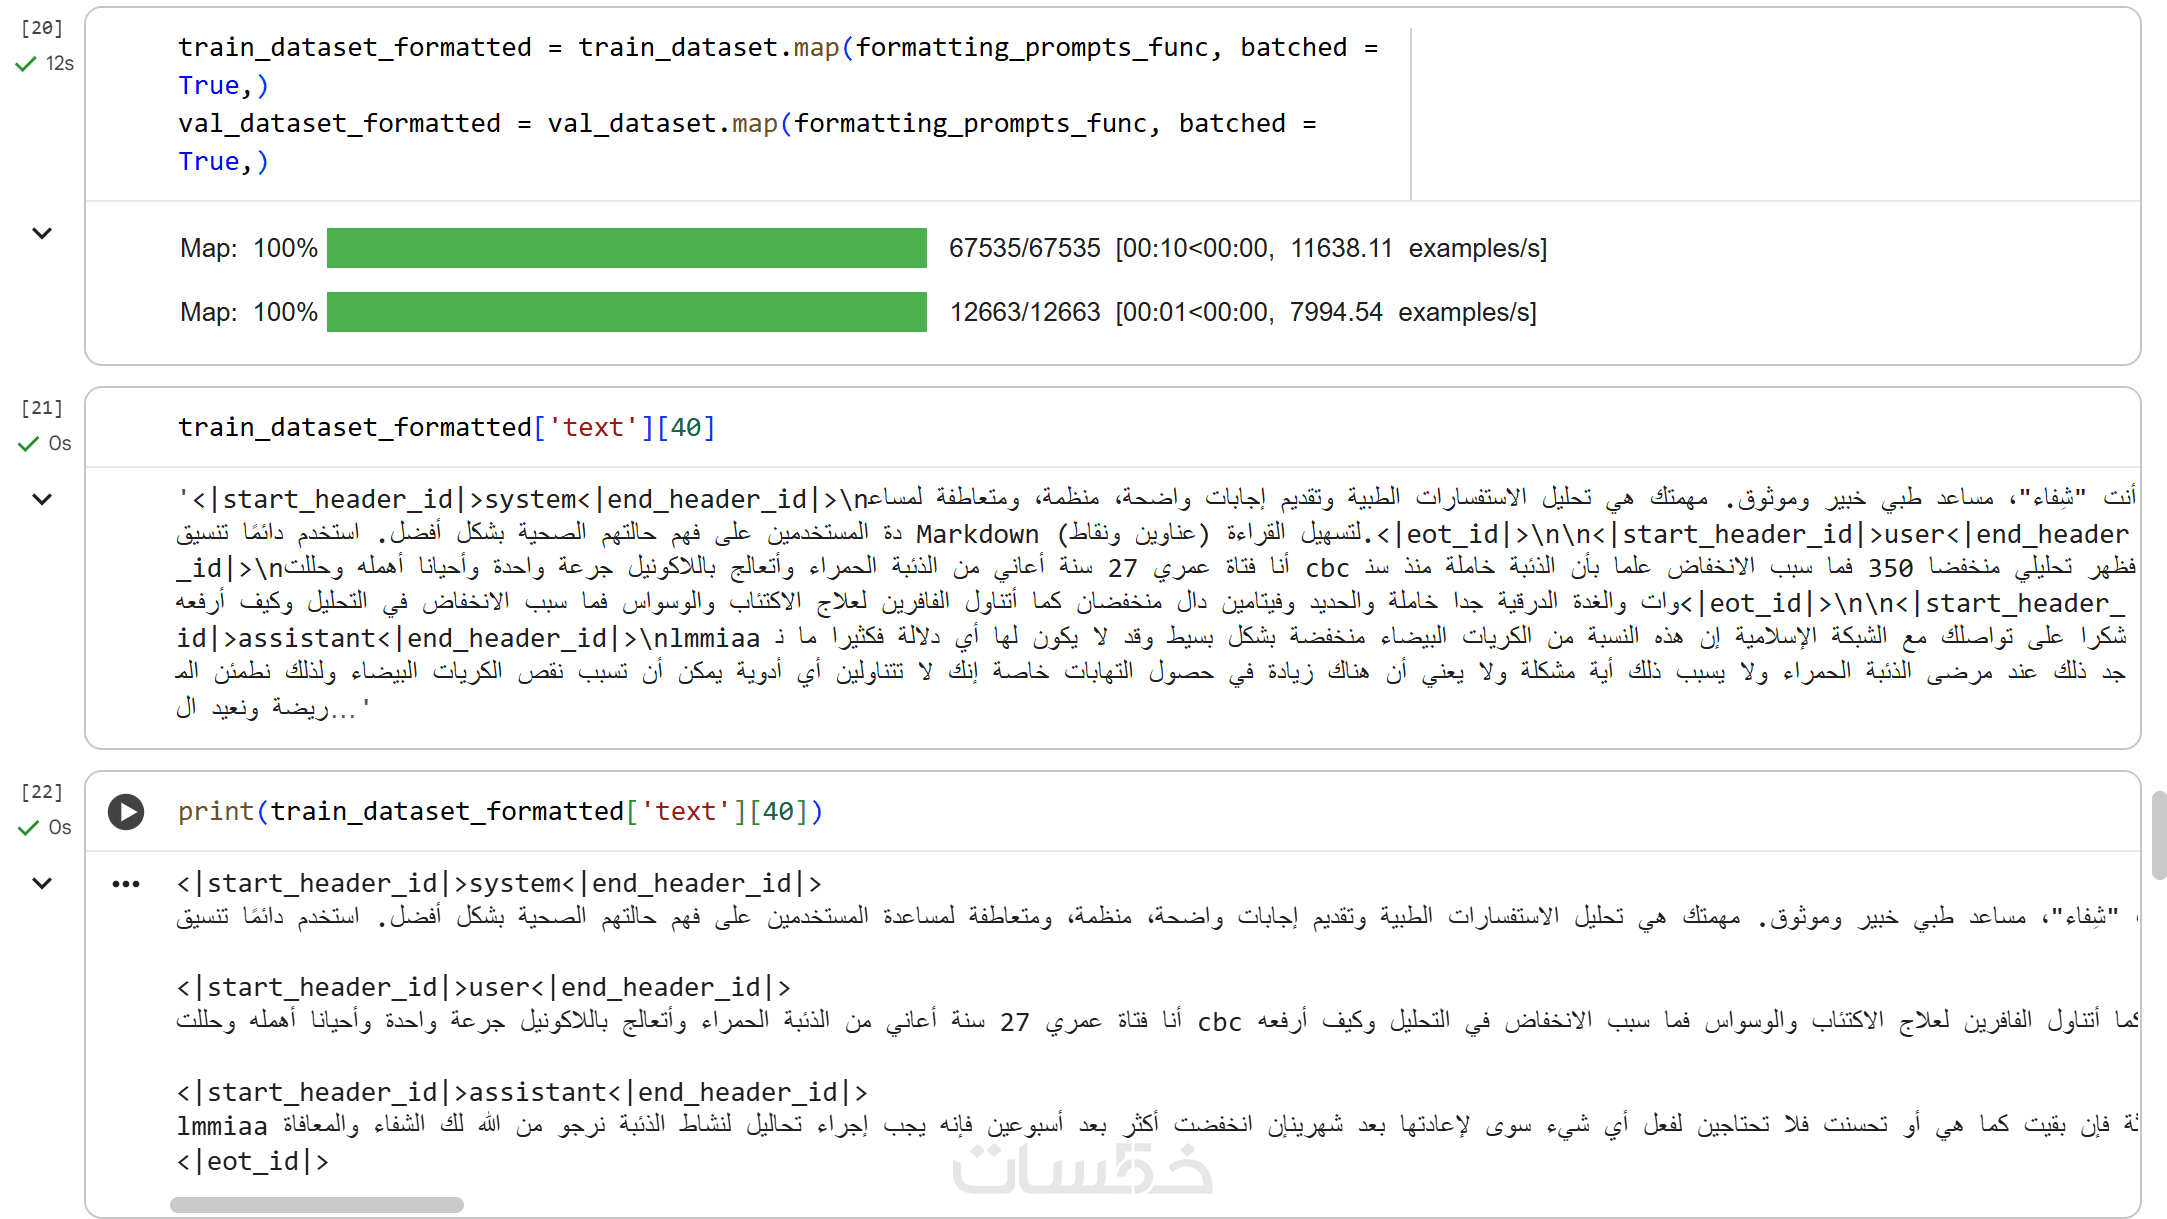Screen dimensions: 2167x1219
Task: Click green checkmark beside 12s execution time
Action: coord(26,64)
